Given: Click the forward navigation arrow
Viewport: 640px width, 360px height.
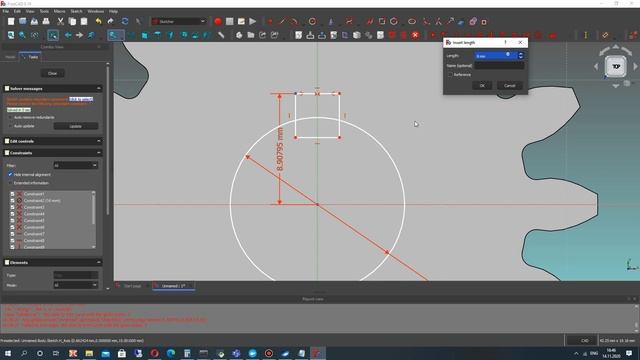Looking at the screenshot, I should [x=79, y=36].
